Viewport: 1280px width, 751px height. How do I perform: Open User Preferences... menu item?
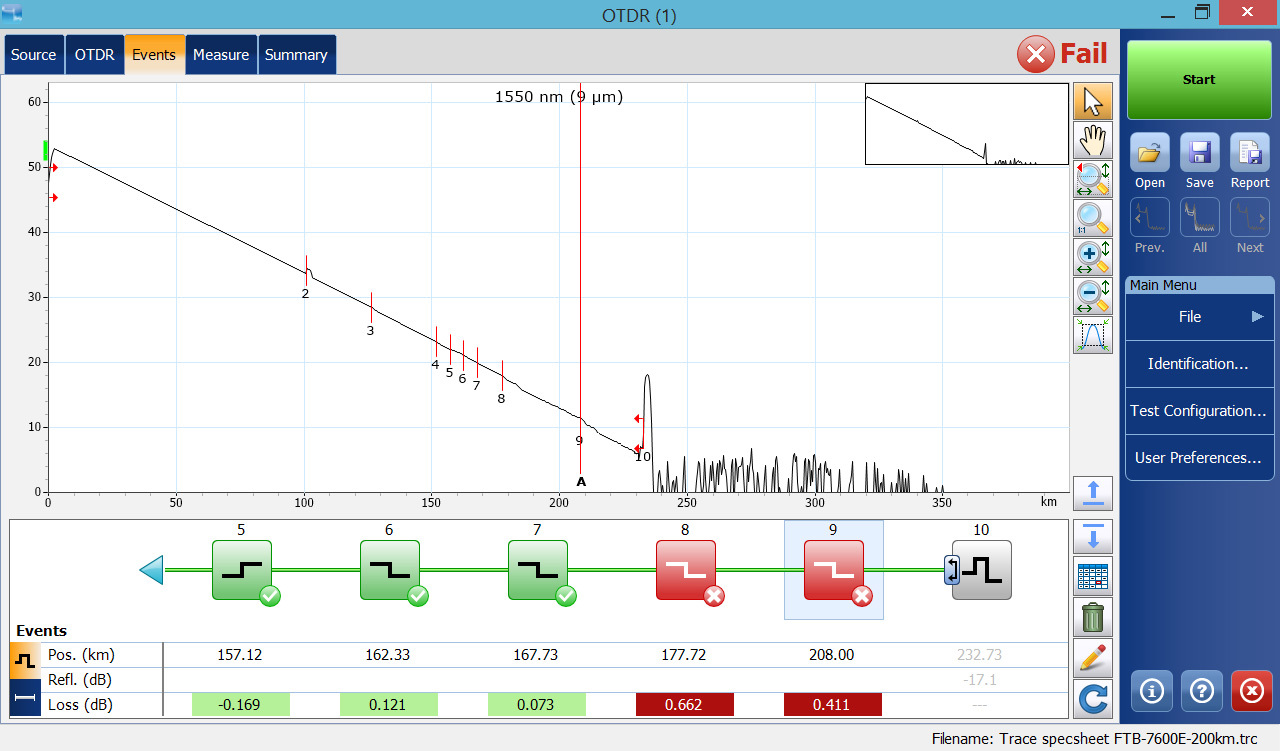tap(1200, 458)
